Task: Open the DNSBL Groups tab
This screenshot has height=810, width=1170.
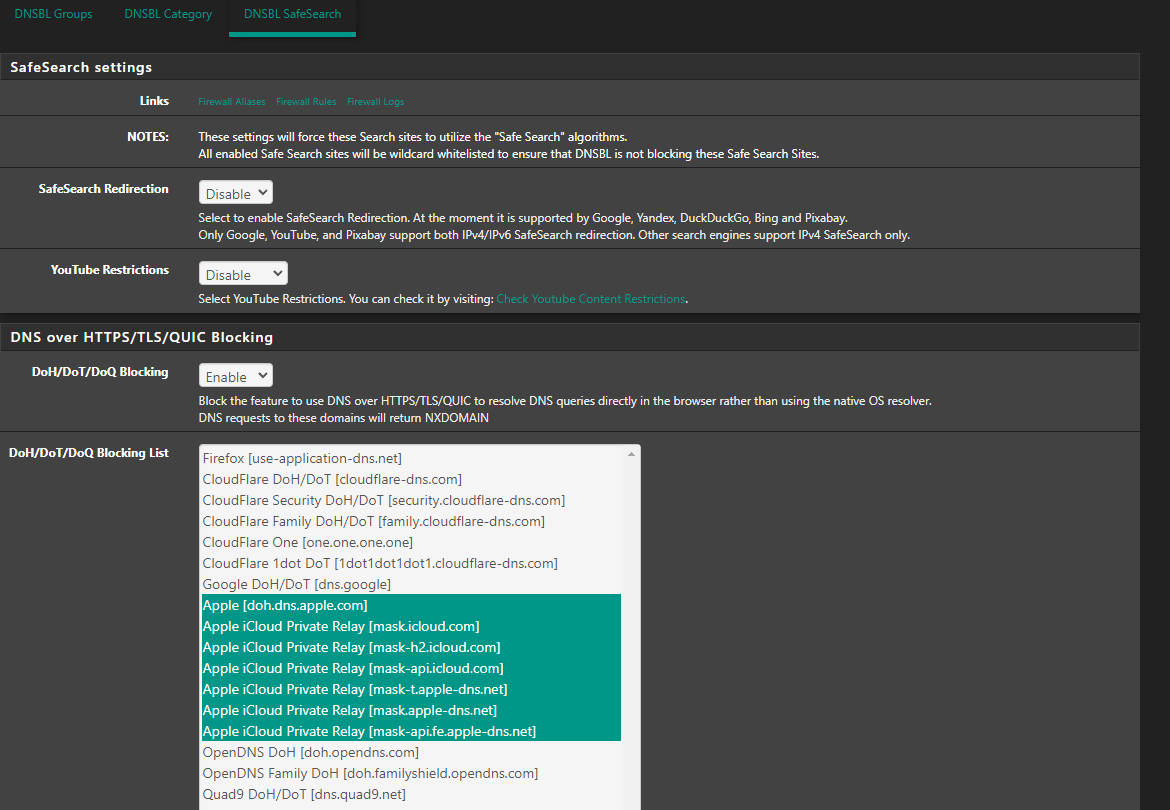Action: 54,14
